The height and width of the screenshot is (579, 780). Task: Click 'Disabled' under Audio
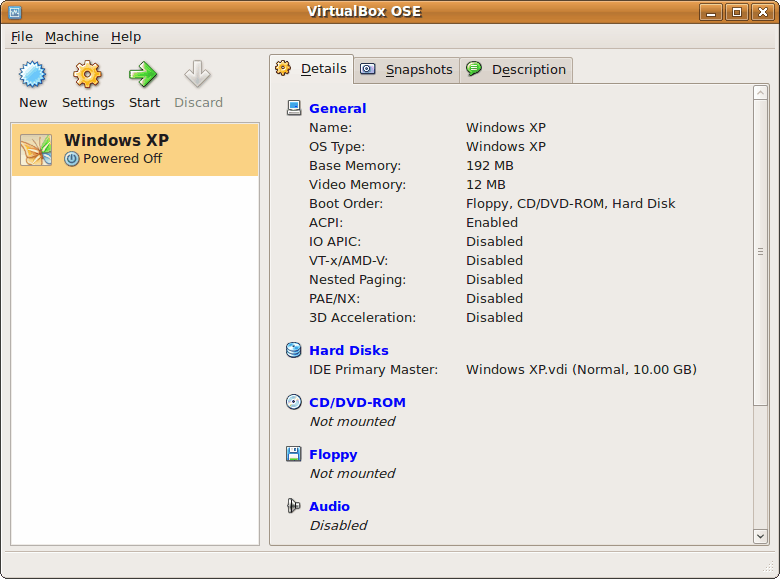pyautogui.click(x=338, y=525)
